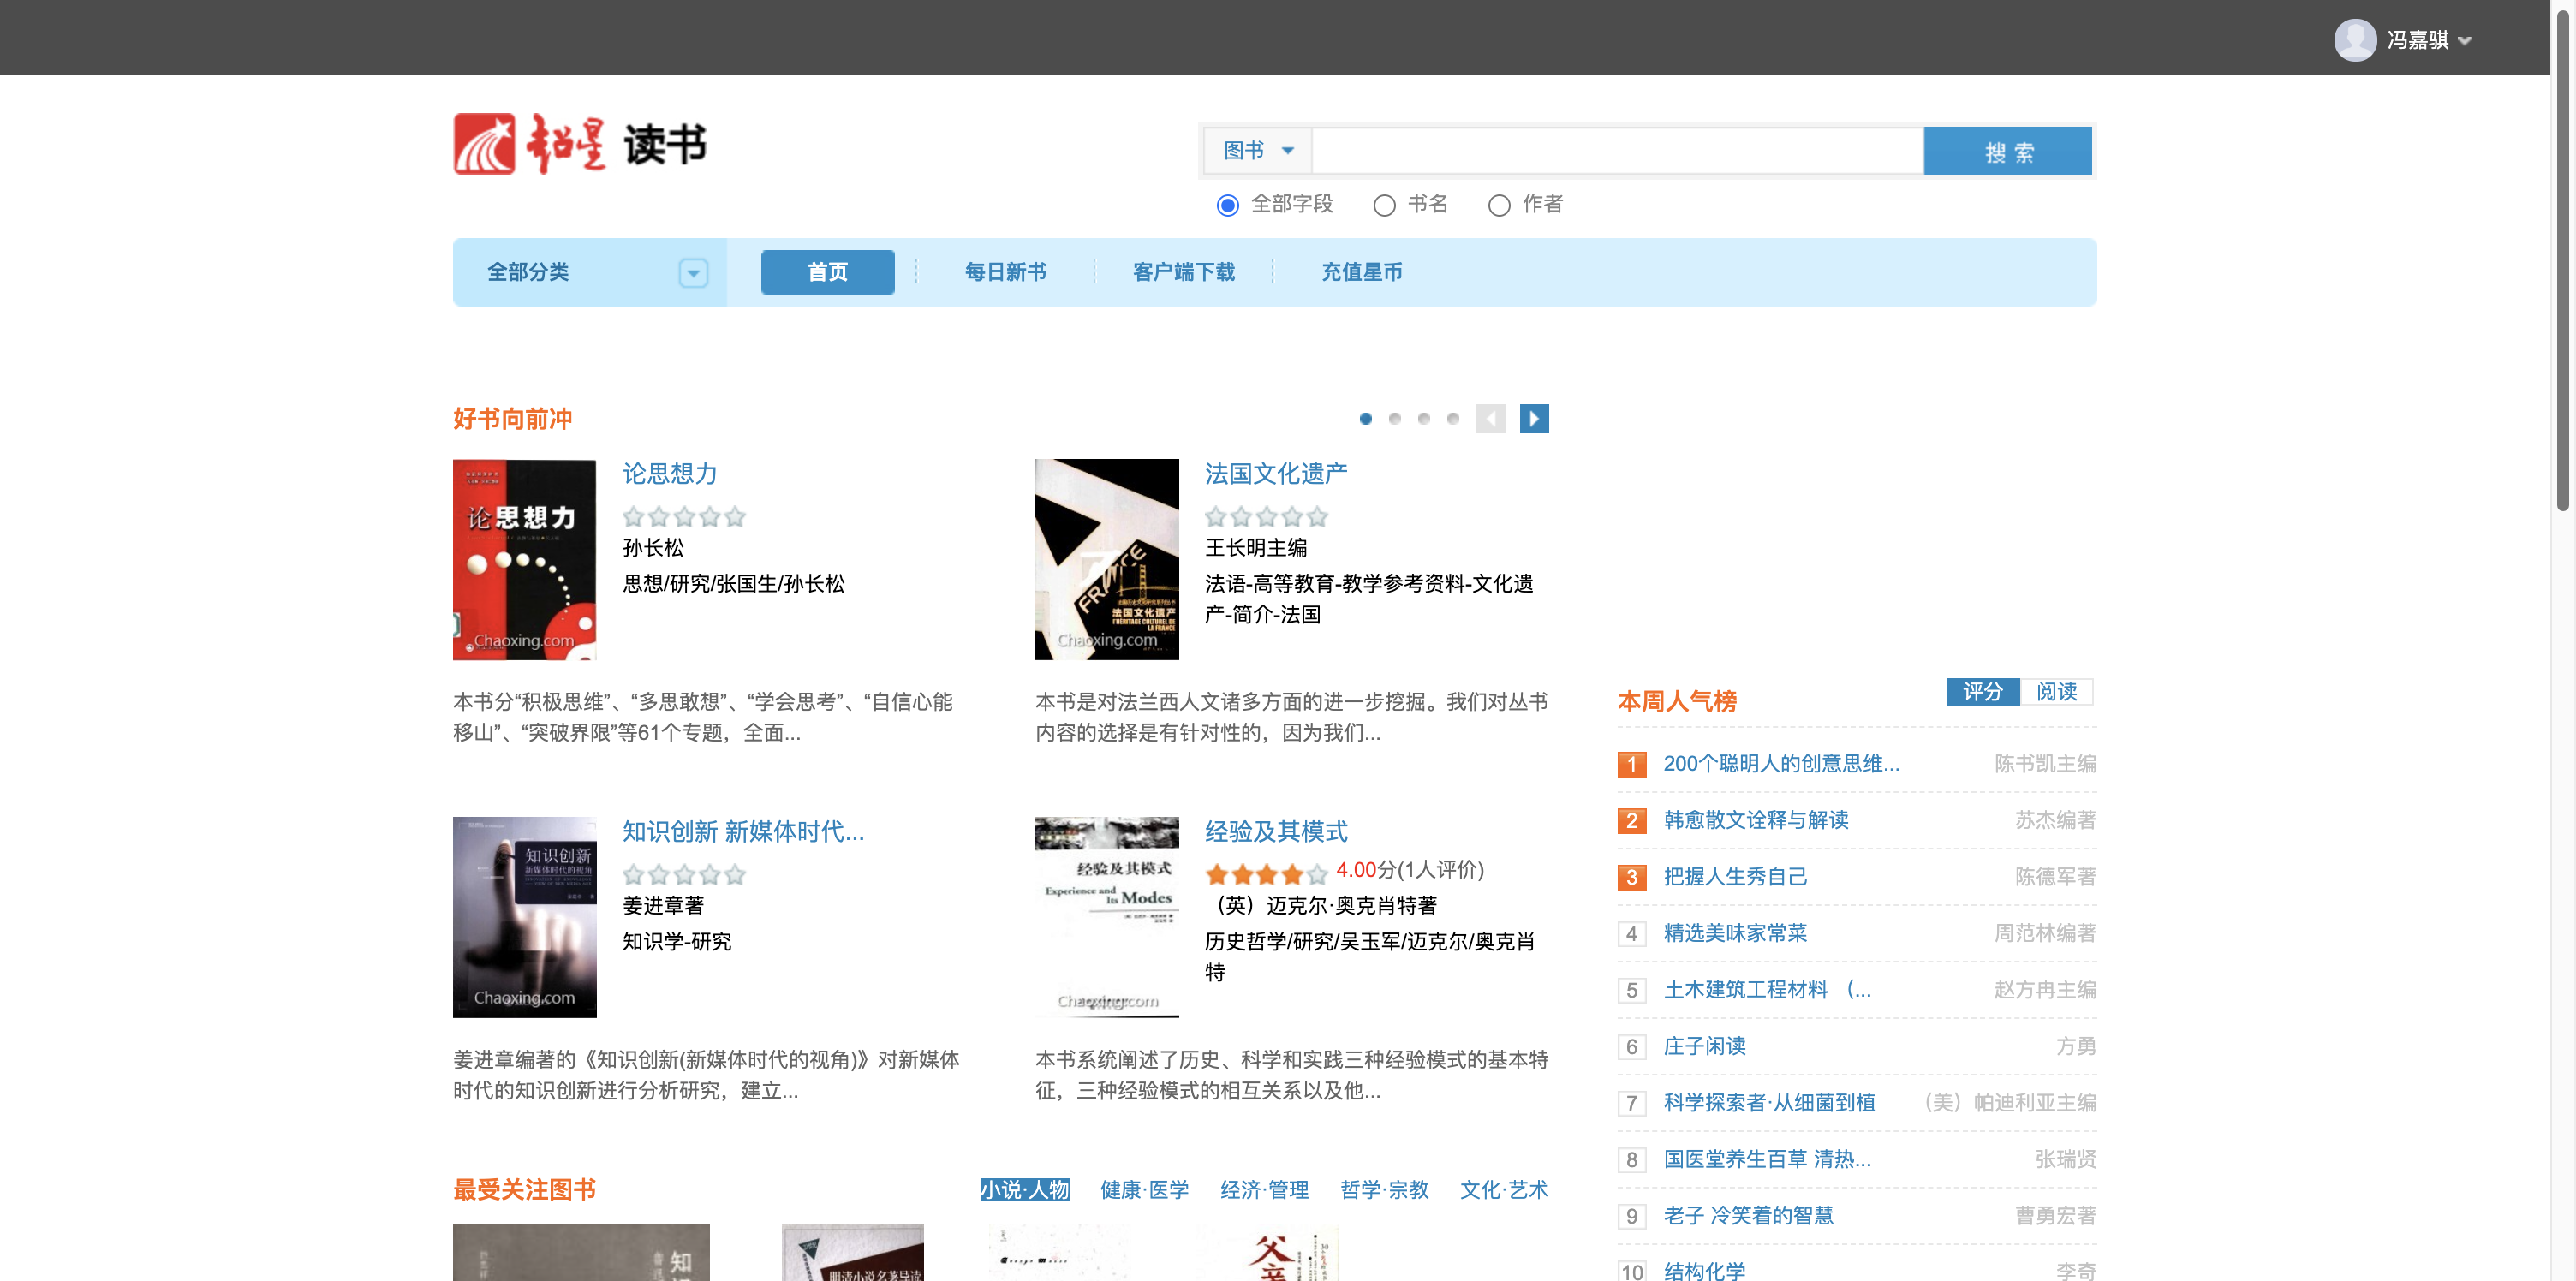Select the 文化·艺术 category tab
The width and height of the screenshot is (2576, 1281).
[1504, 1190]
